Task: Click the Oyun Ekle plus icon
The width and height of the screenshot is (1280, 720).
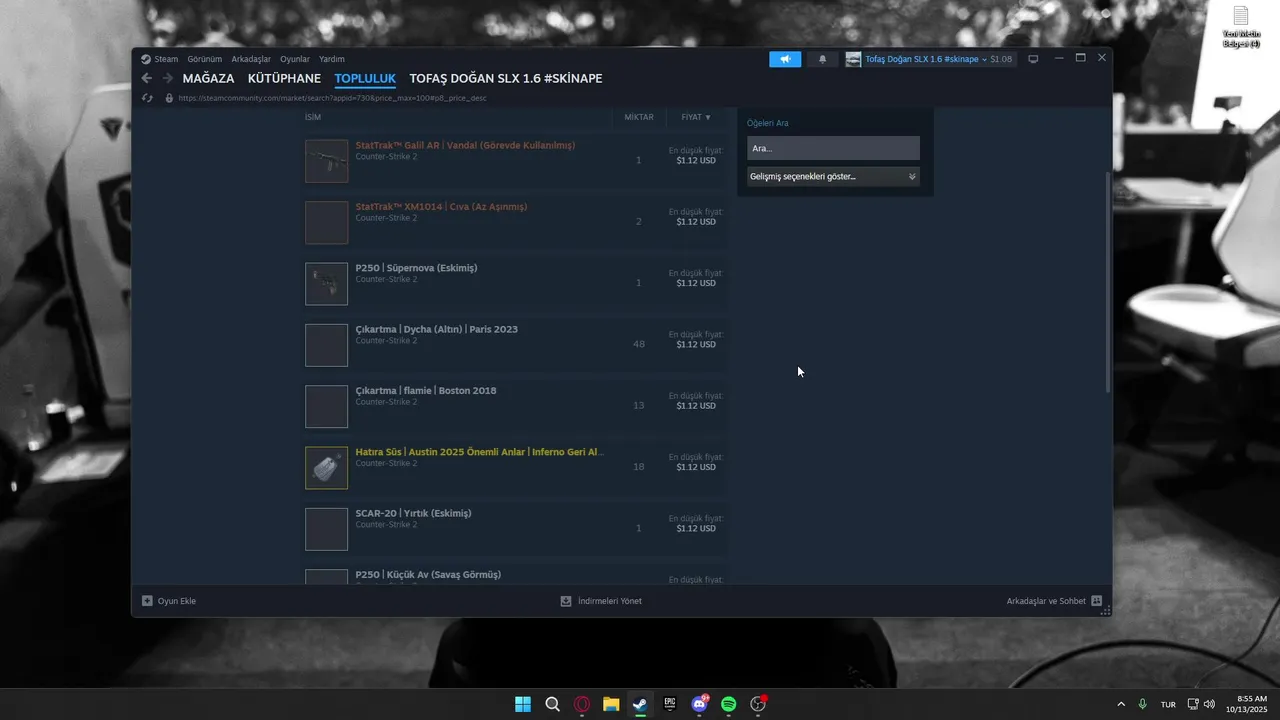Action: [147, 601]
